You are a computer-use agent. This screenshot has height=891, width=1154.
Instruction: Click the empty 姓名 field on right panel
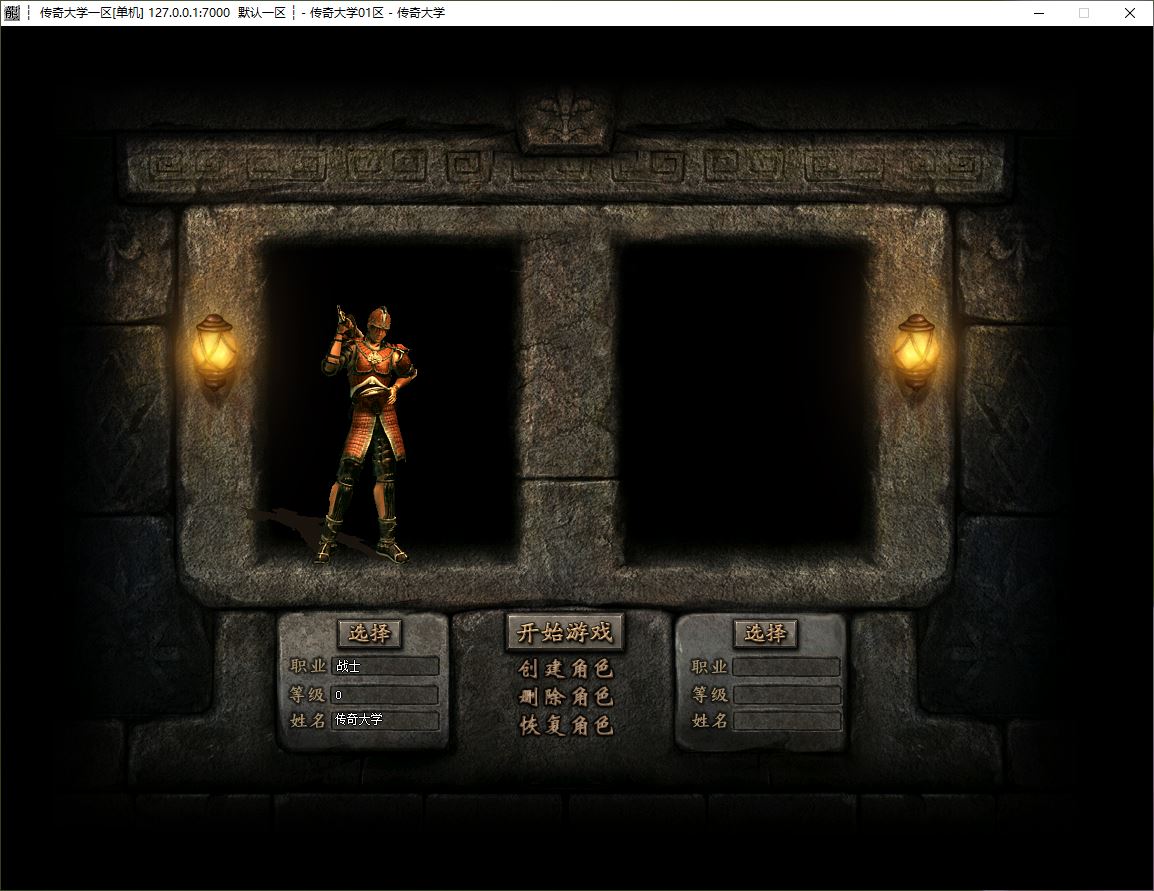coord(786,720)
